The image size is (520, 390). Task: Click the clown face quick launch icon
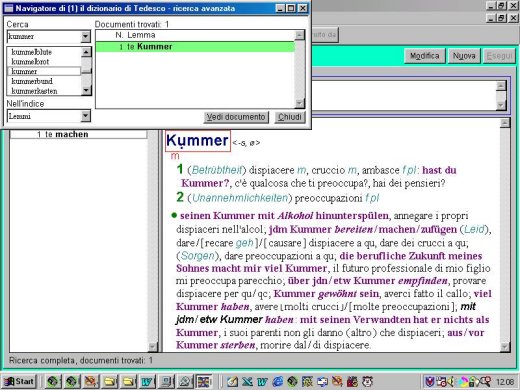(x=367, y=381)
